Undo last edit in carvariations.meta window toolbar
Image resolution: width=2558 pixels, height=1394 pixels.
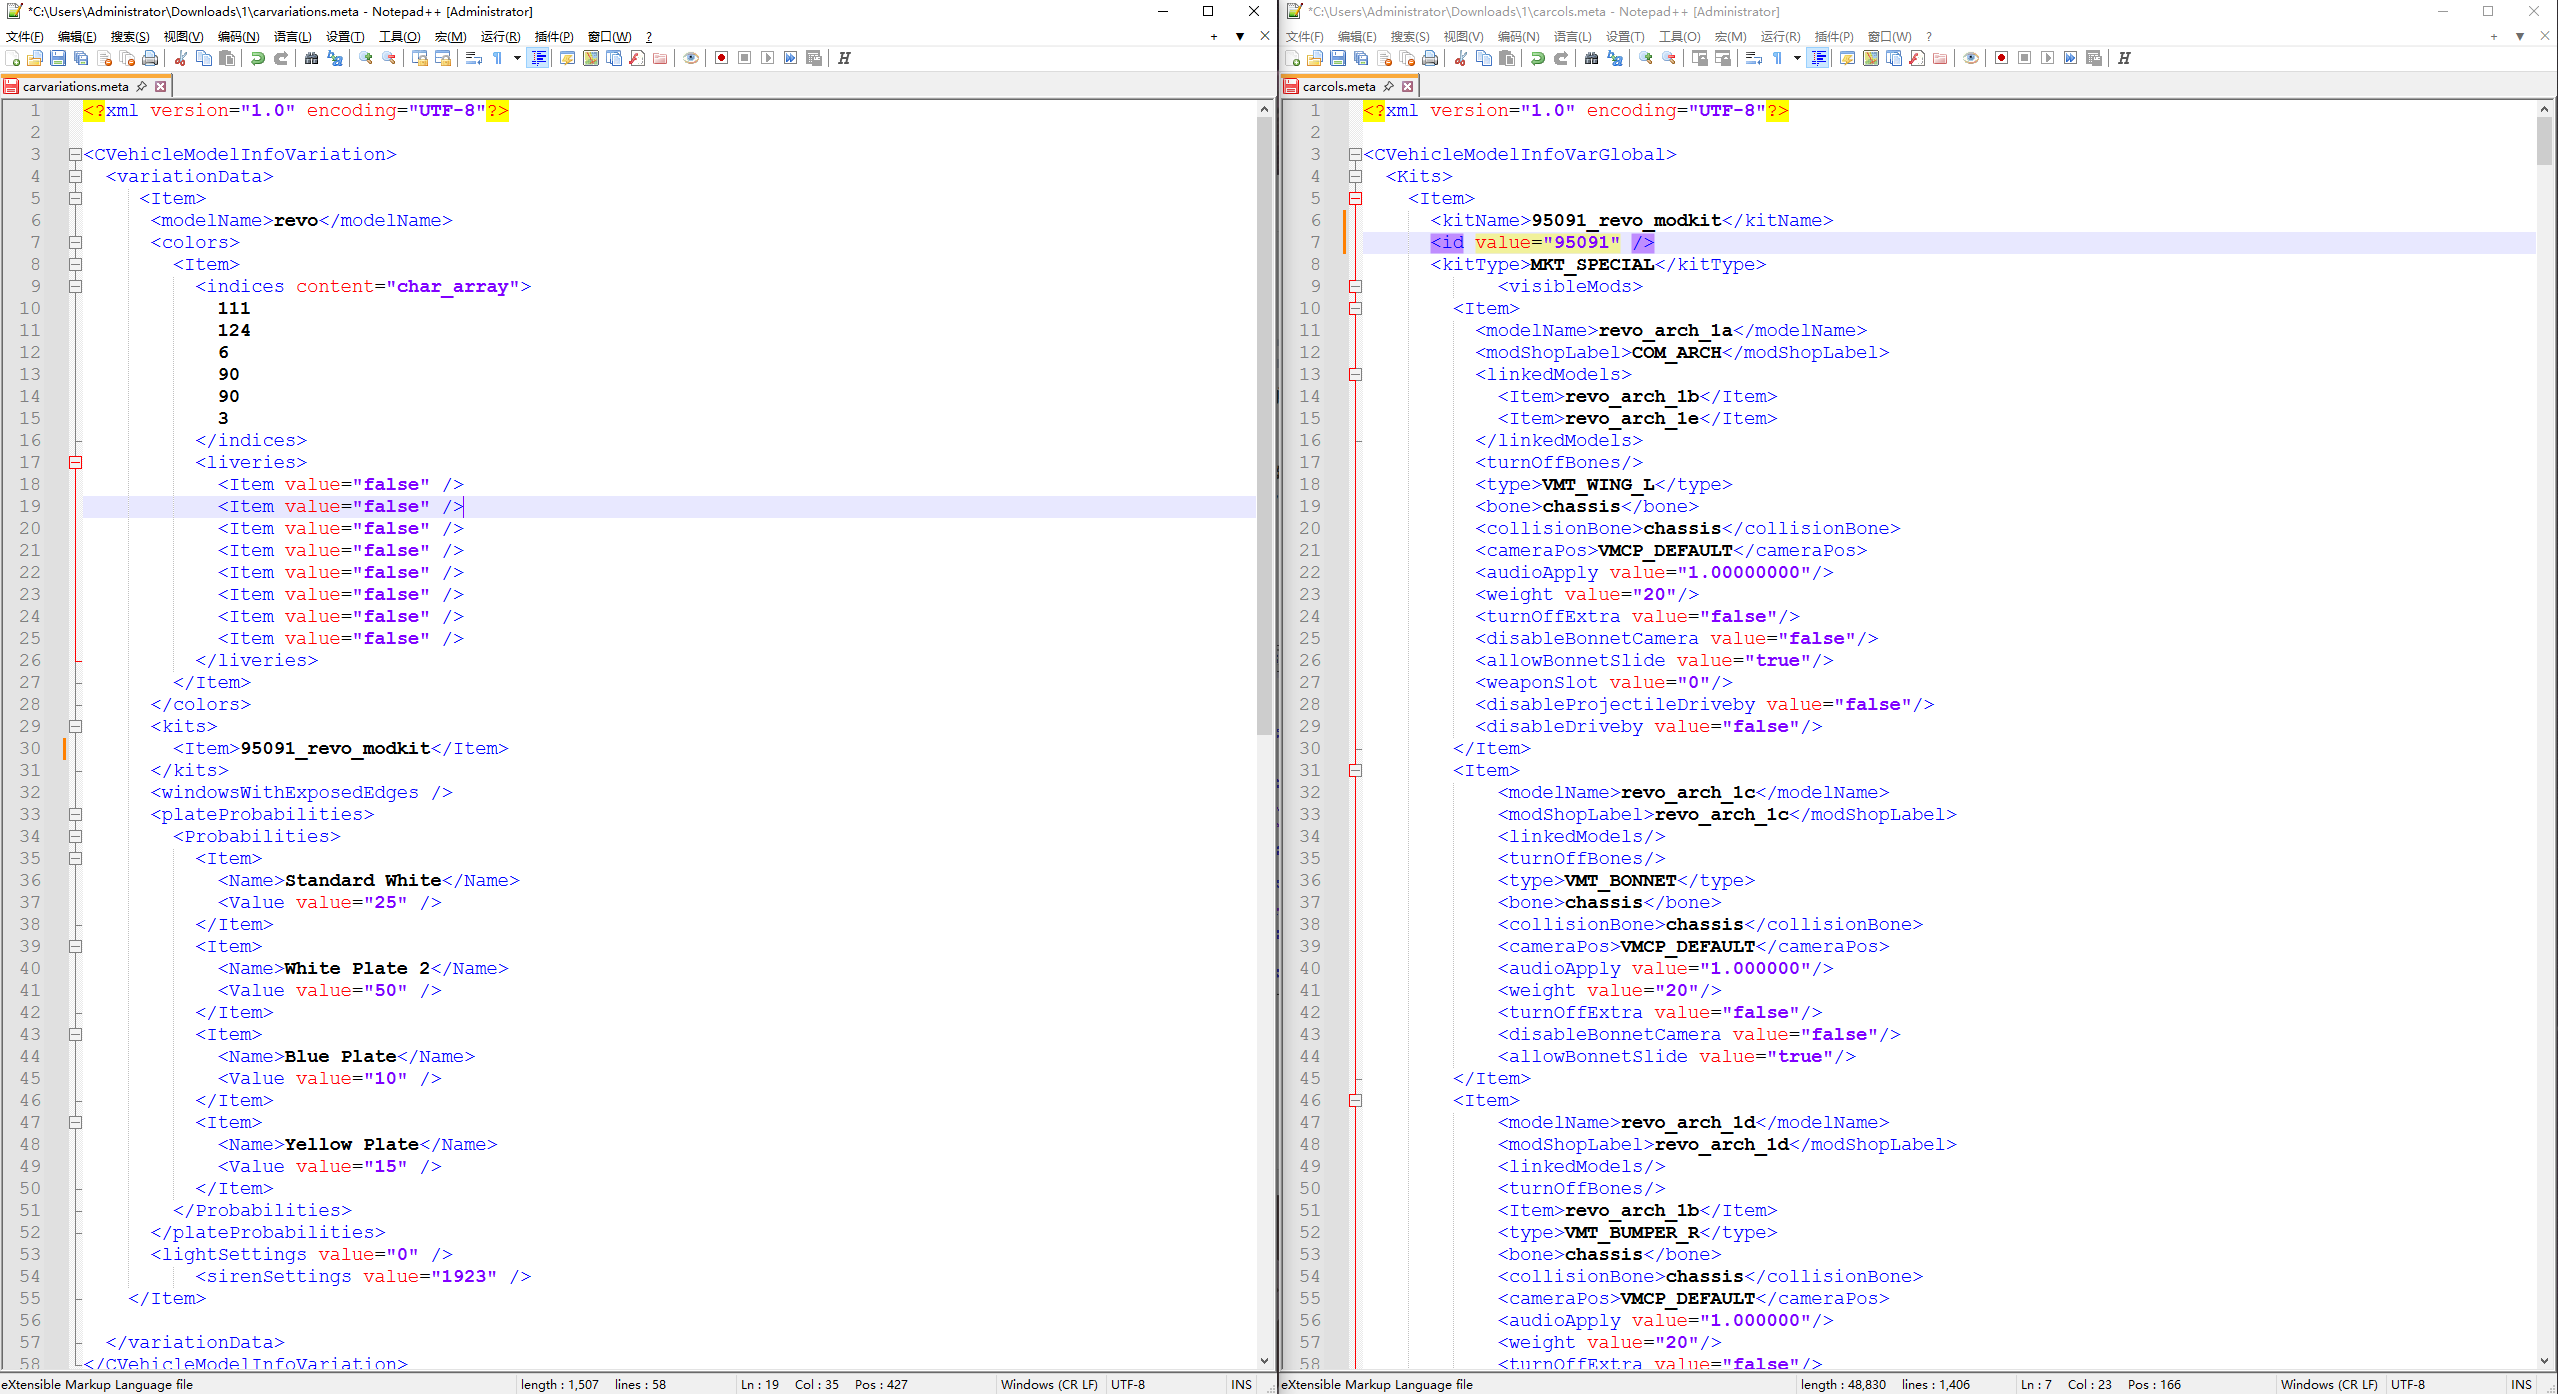click(257, 58)
